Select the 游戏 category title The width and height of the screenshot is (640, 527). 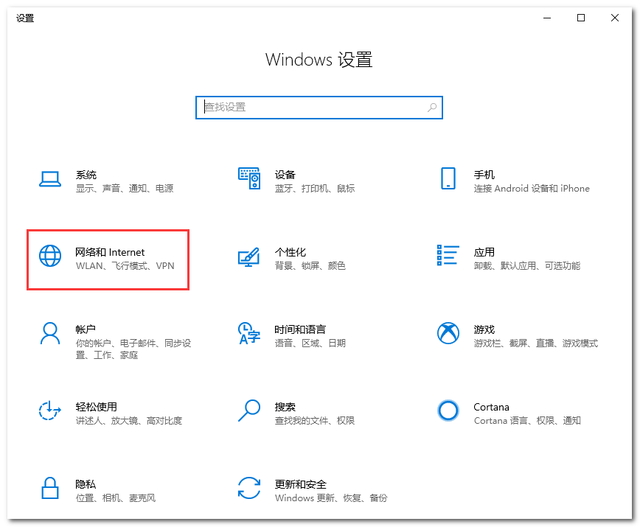[484, 329]
